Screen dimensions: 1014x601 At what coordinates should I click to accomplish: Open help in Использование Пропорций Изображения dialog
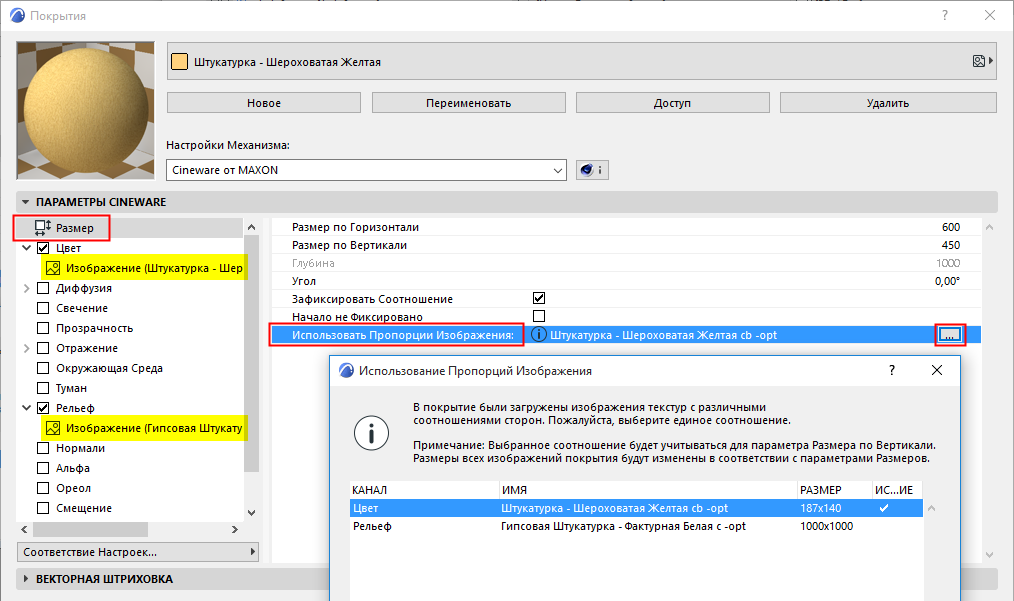892,370
